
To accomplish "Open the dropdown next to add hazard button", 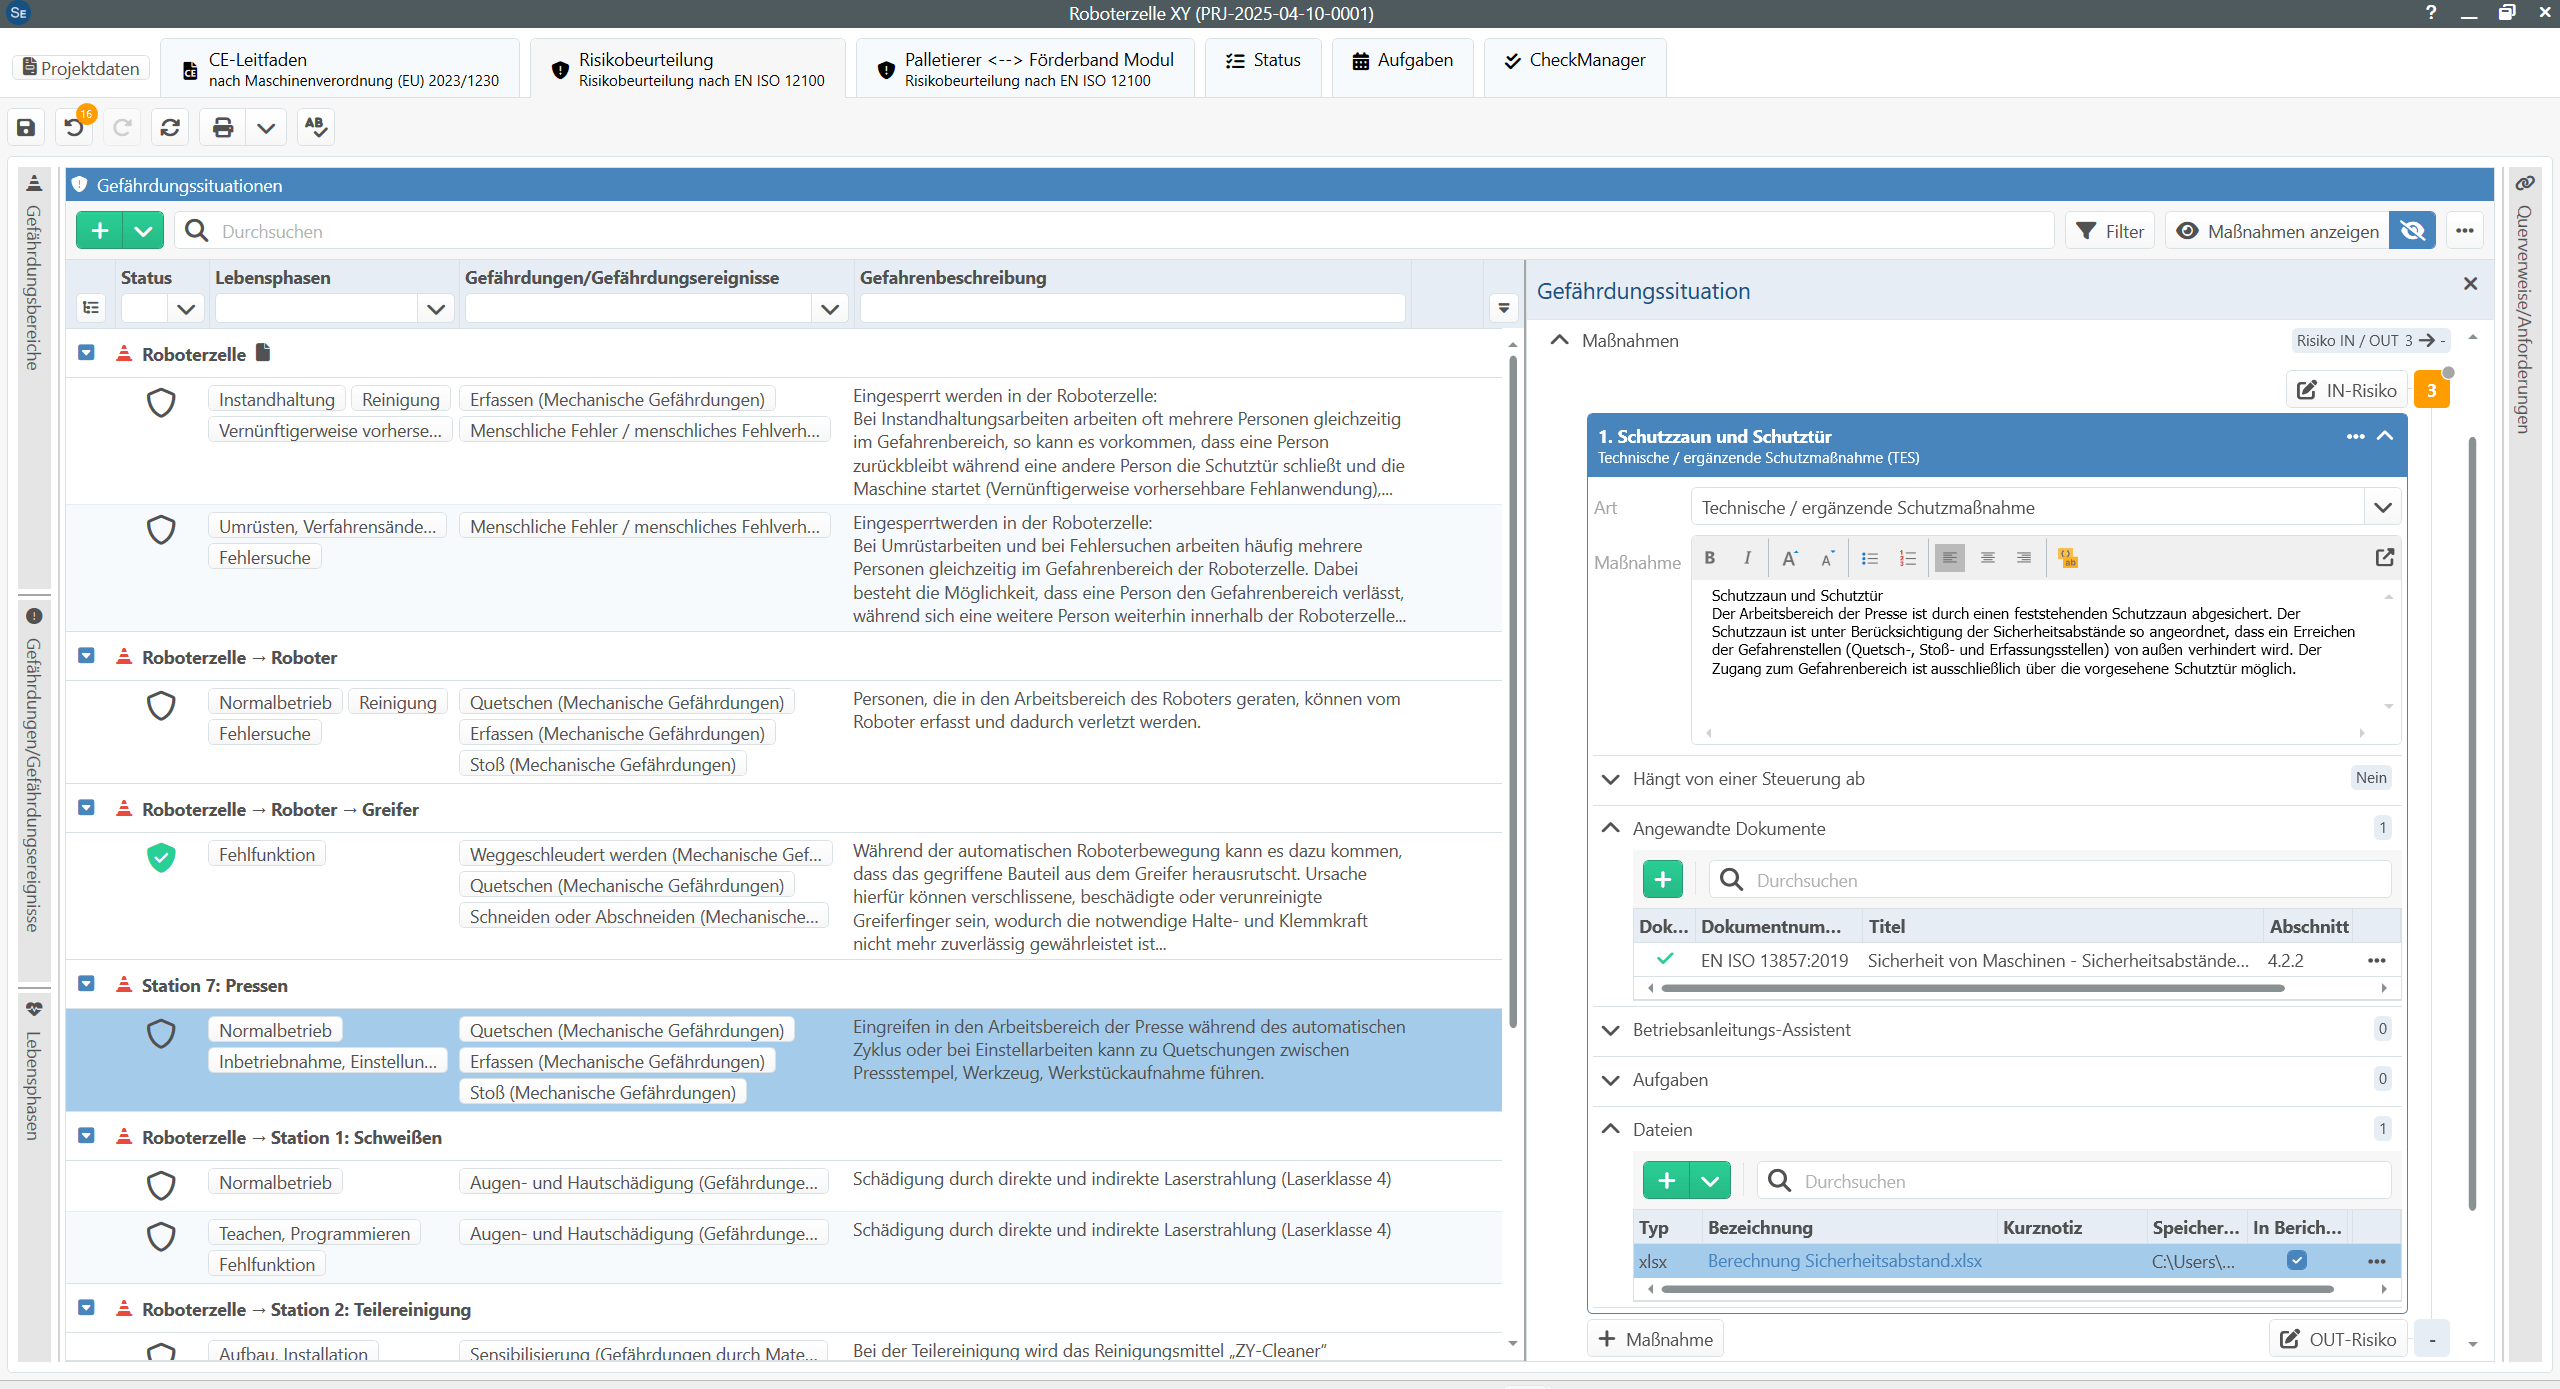I will coord(143,231).
